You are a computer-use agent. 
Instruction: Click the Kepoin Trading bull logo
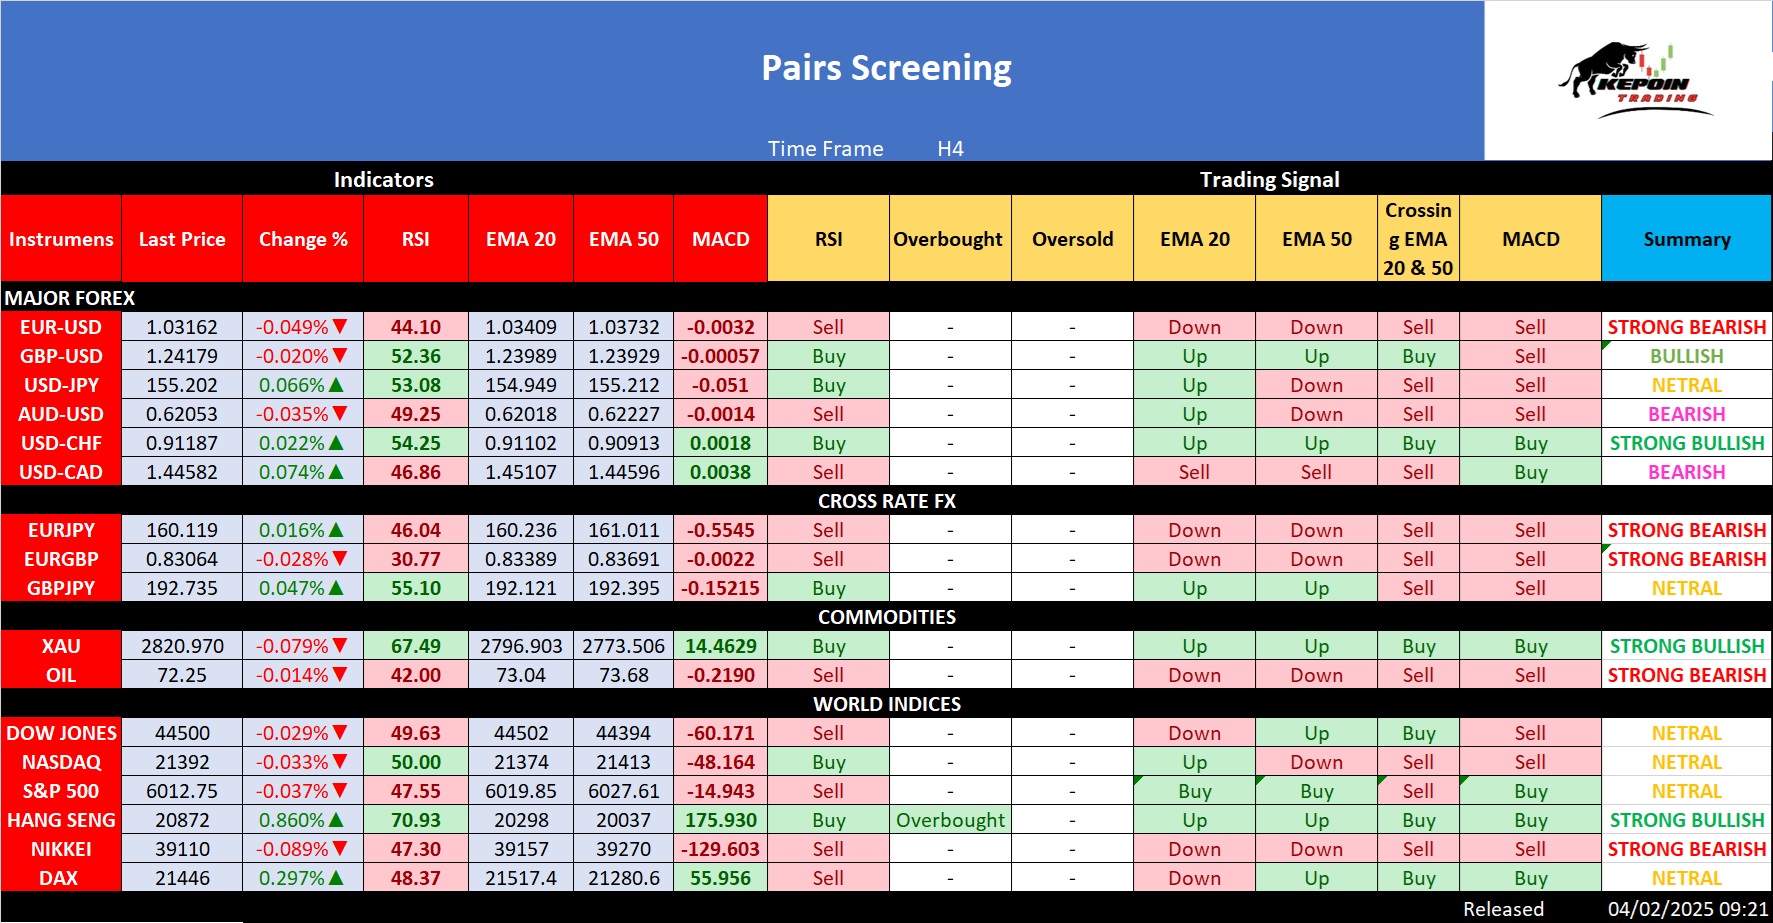[x=1632, y=80]
